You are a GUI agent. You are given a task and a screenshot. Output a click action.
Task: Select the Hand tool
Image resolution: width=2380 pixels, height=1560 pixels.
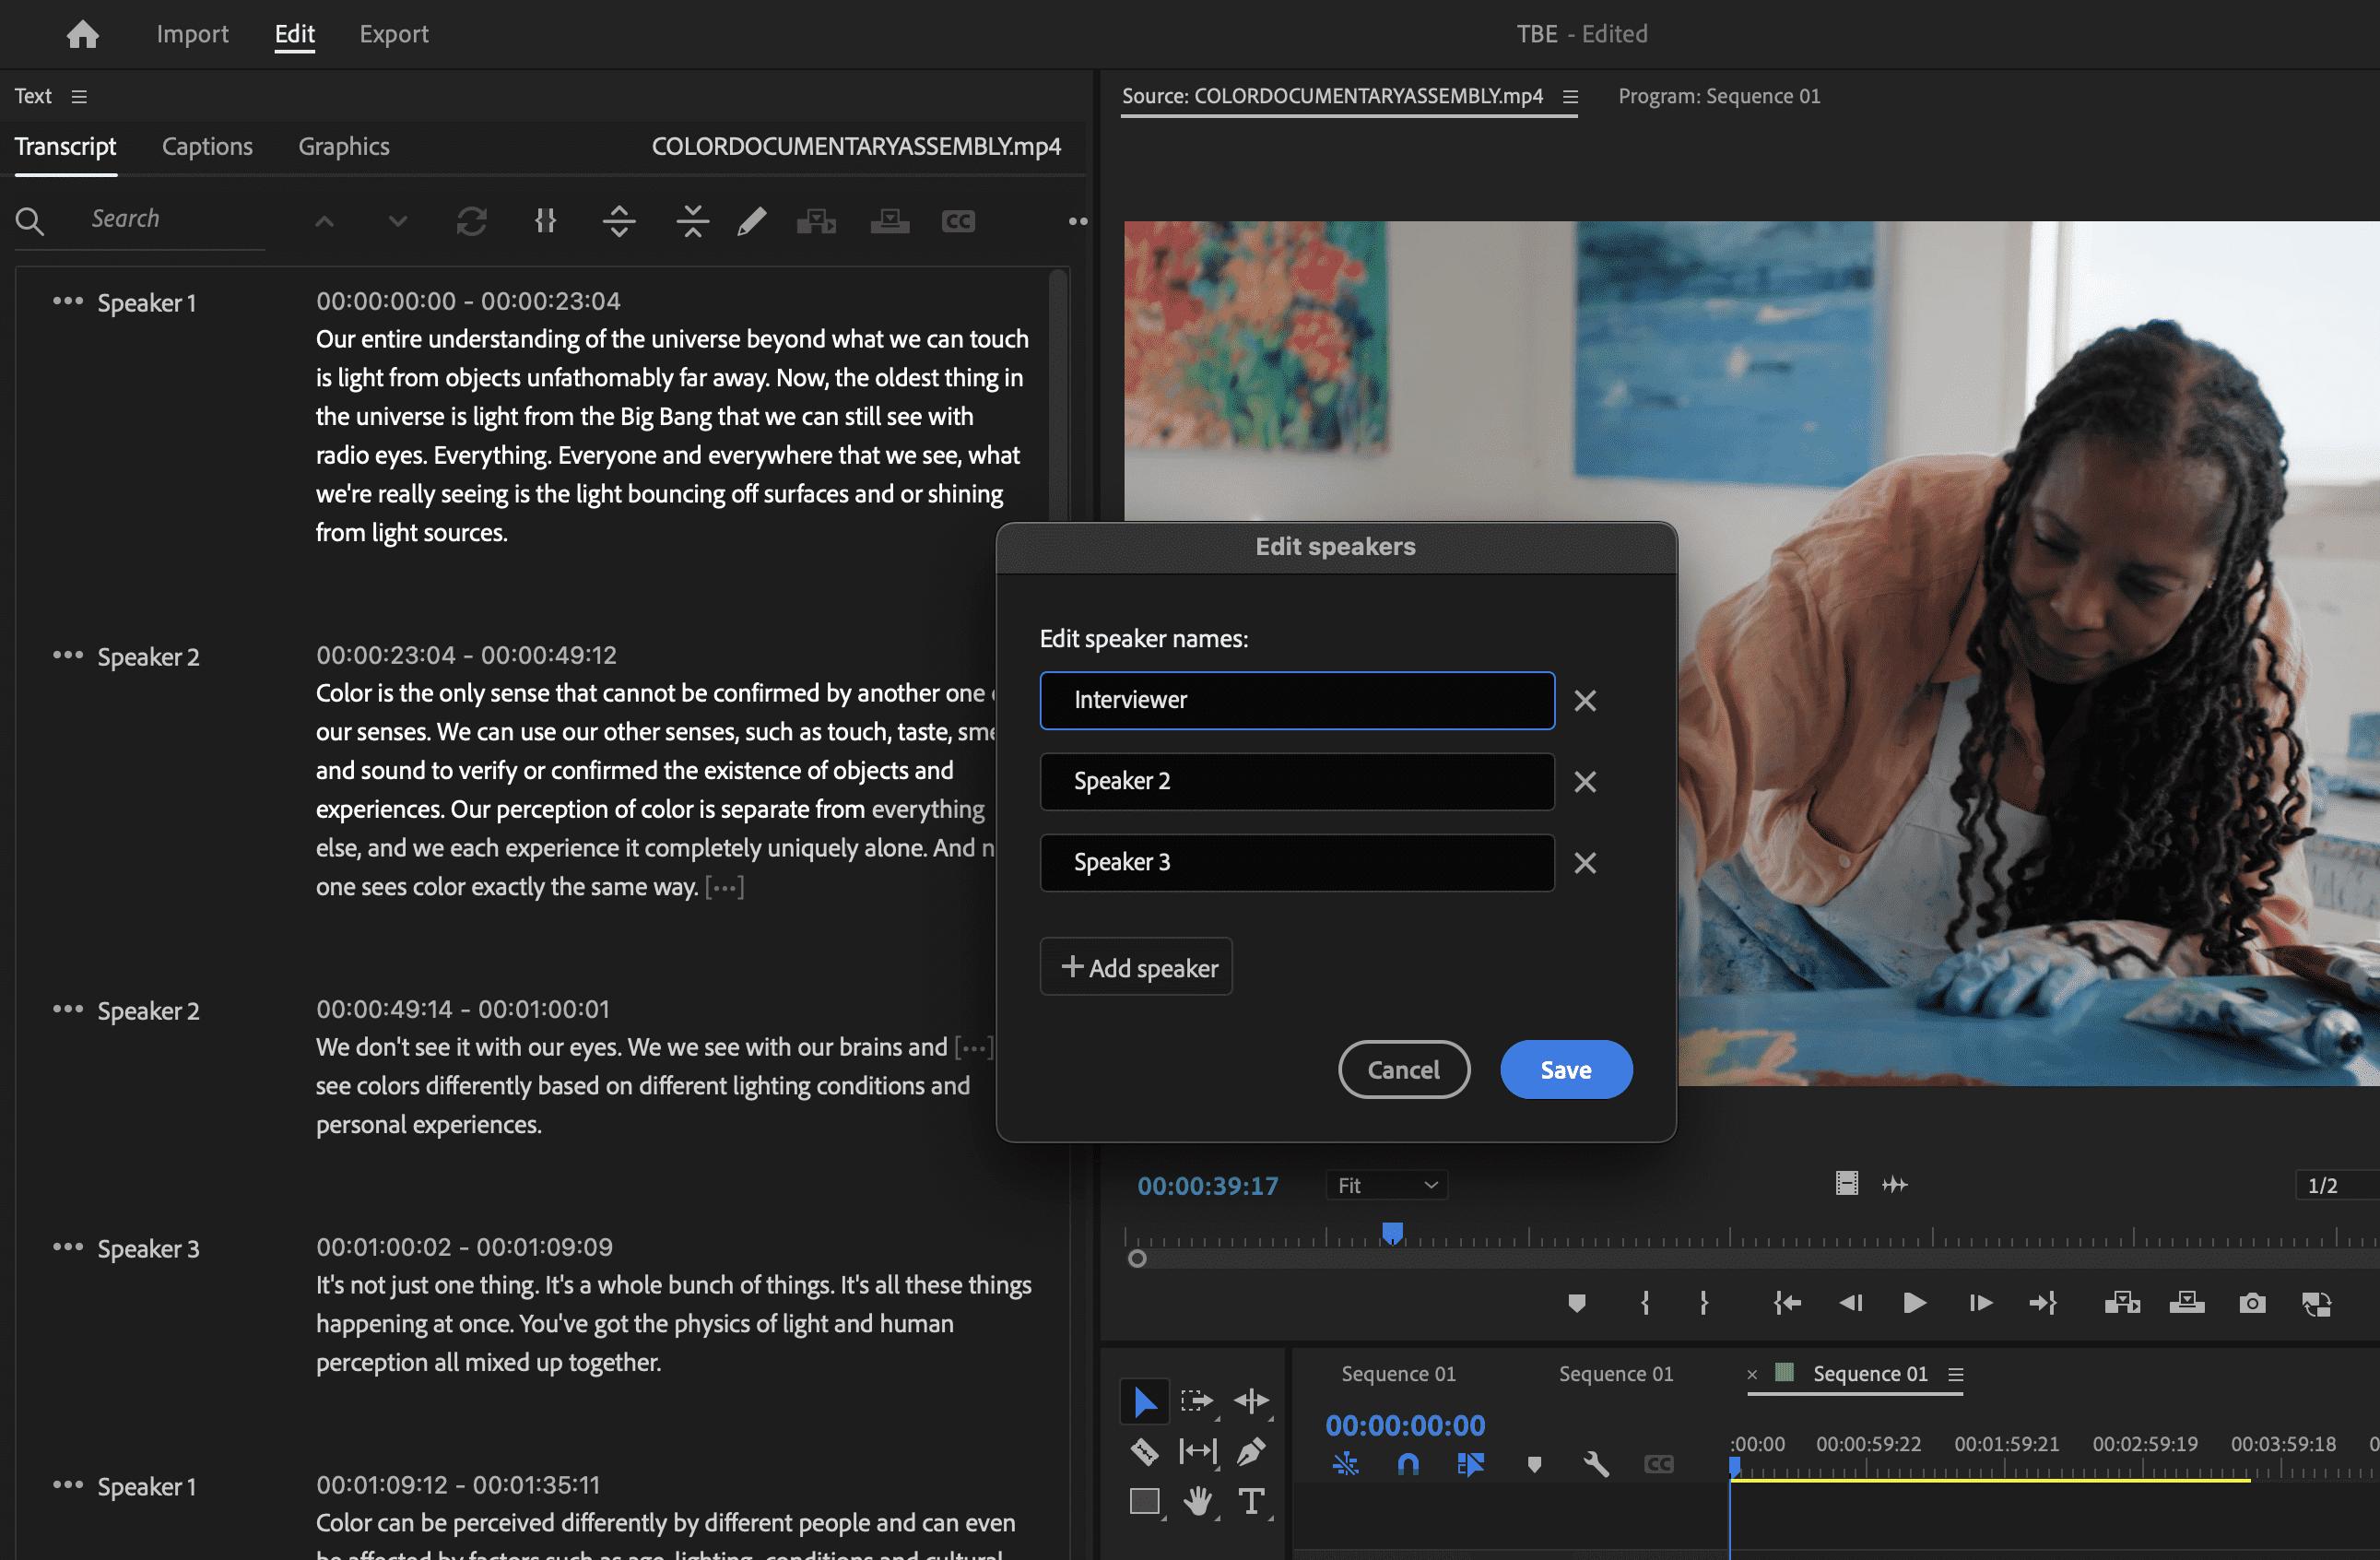coord(1197,1501)
